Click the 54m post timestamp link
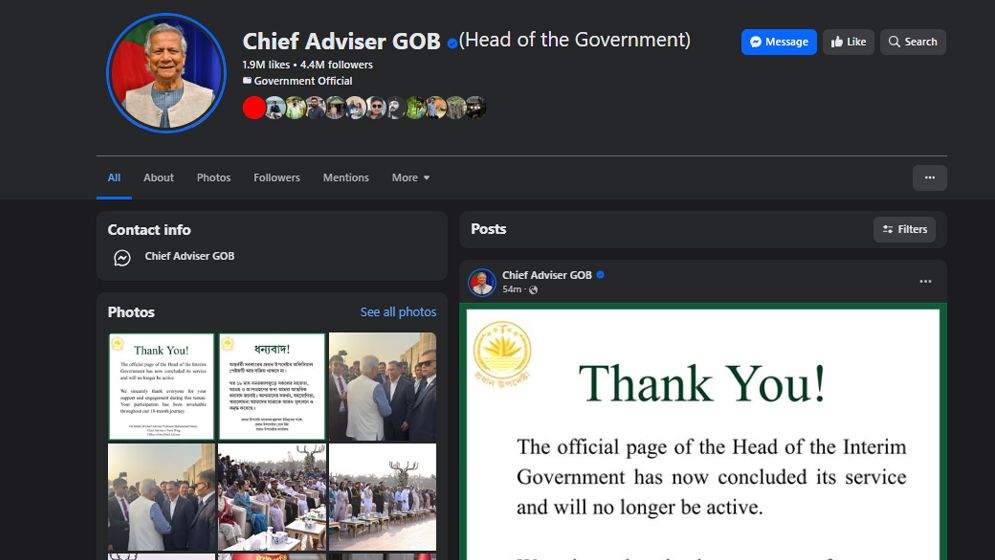 (x=512, y=289)
